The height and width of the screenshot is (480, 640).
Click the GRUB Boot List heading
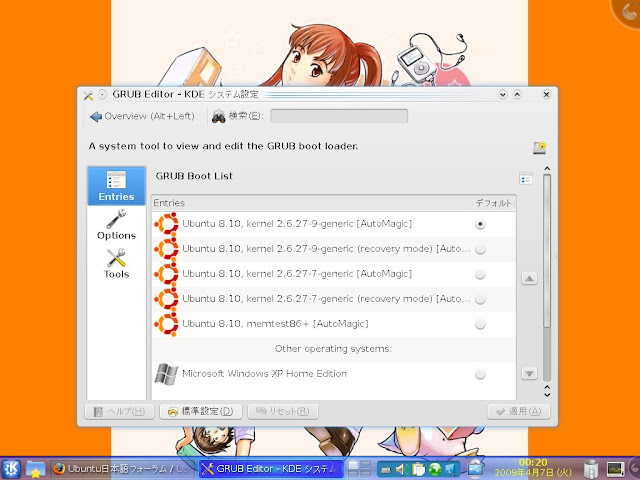(x=194, y=176)
